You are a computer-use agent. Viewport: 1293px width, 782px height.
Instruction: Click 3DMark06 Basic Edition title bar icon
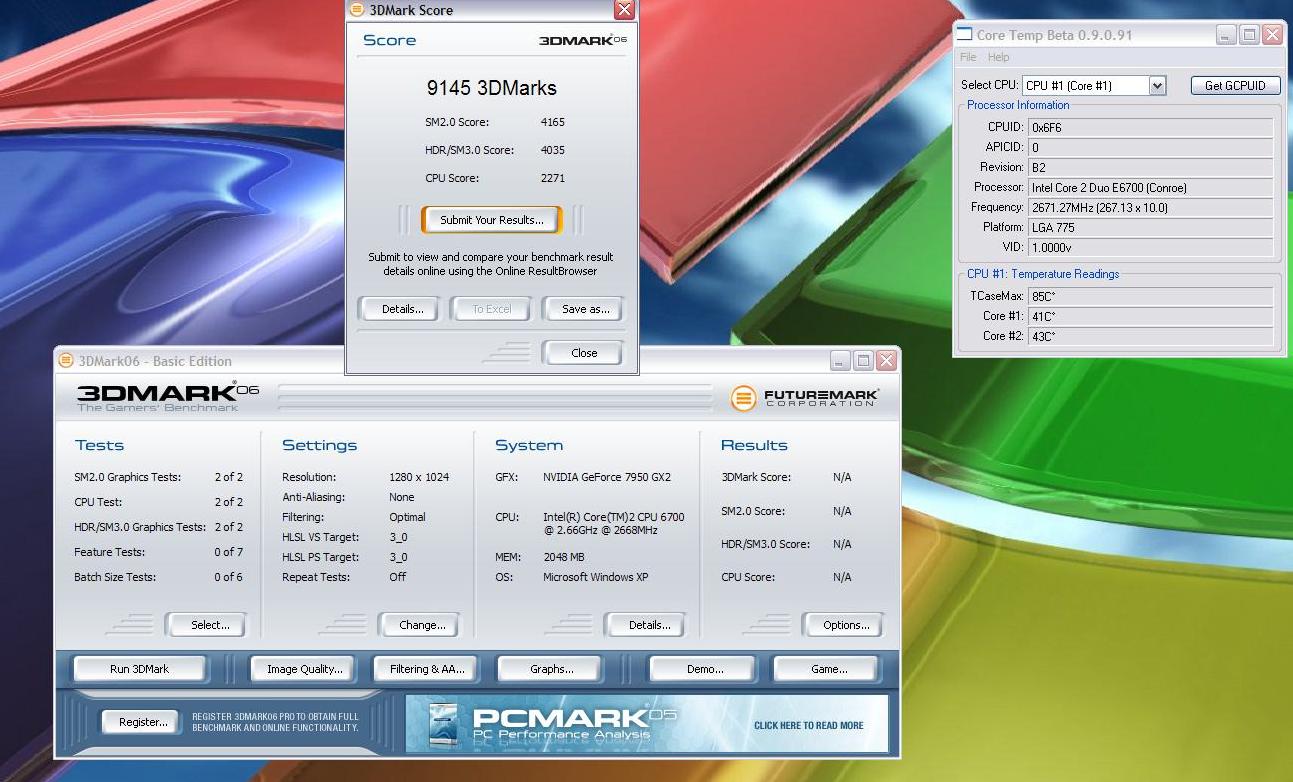point(67,361)
